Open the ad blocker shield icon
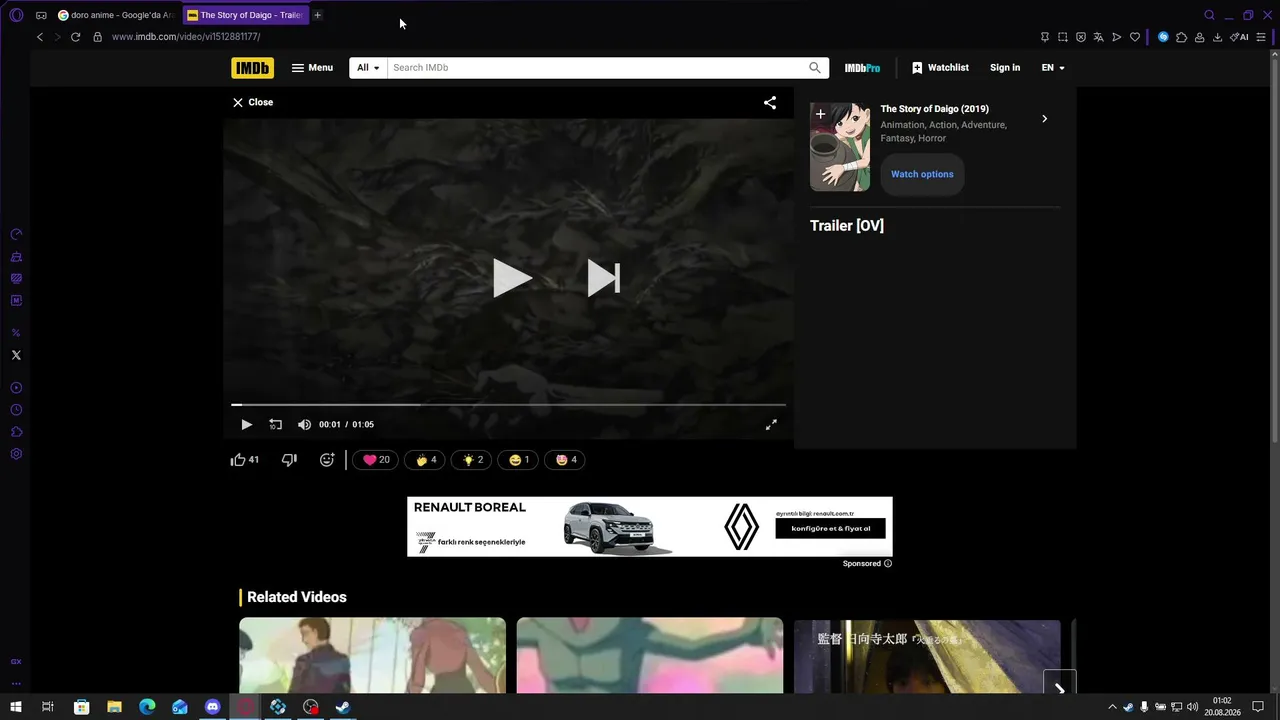The image size is (1280, 720). [1081, 37]
